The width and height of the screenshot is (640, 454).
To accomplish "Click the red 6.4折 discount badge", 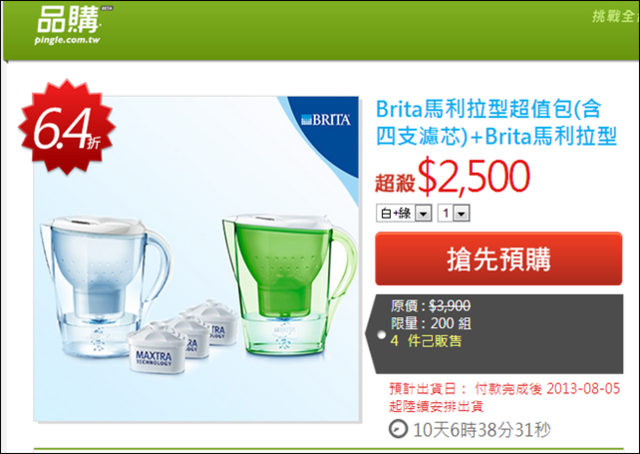I will [x=67, y=127].
